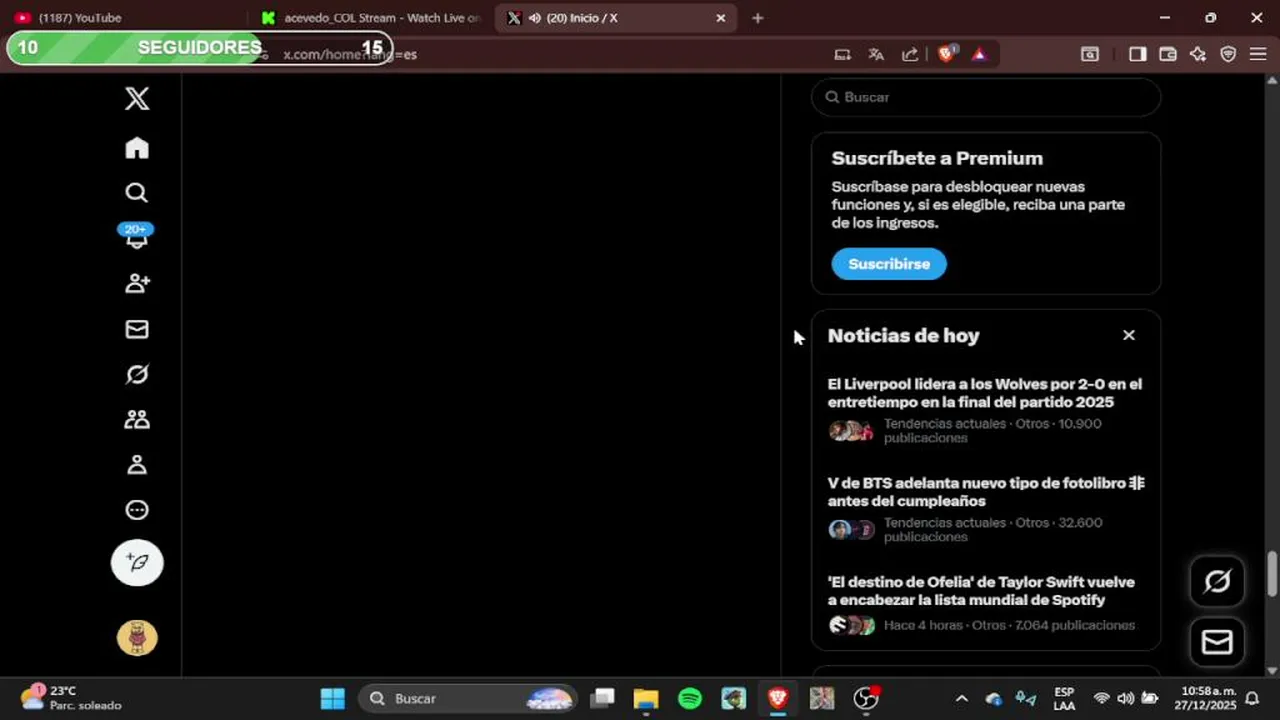Open Brave Shields lion icon
Screen dimensions: 1280x720
pyautogui.click(x=946, y=54)
